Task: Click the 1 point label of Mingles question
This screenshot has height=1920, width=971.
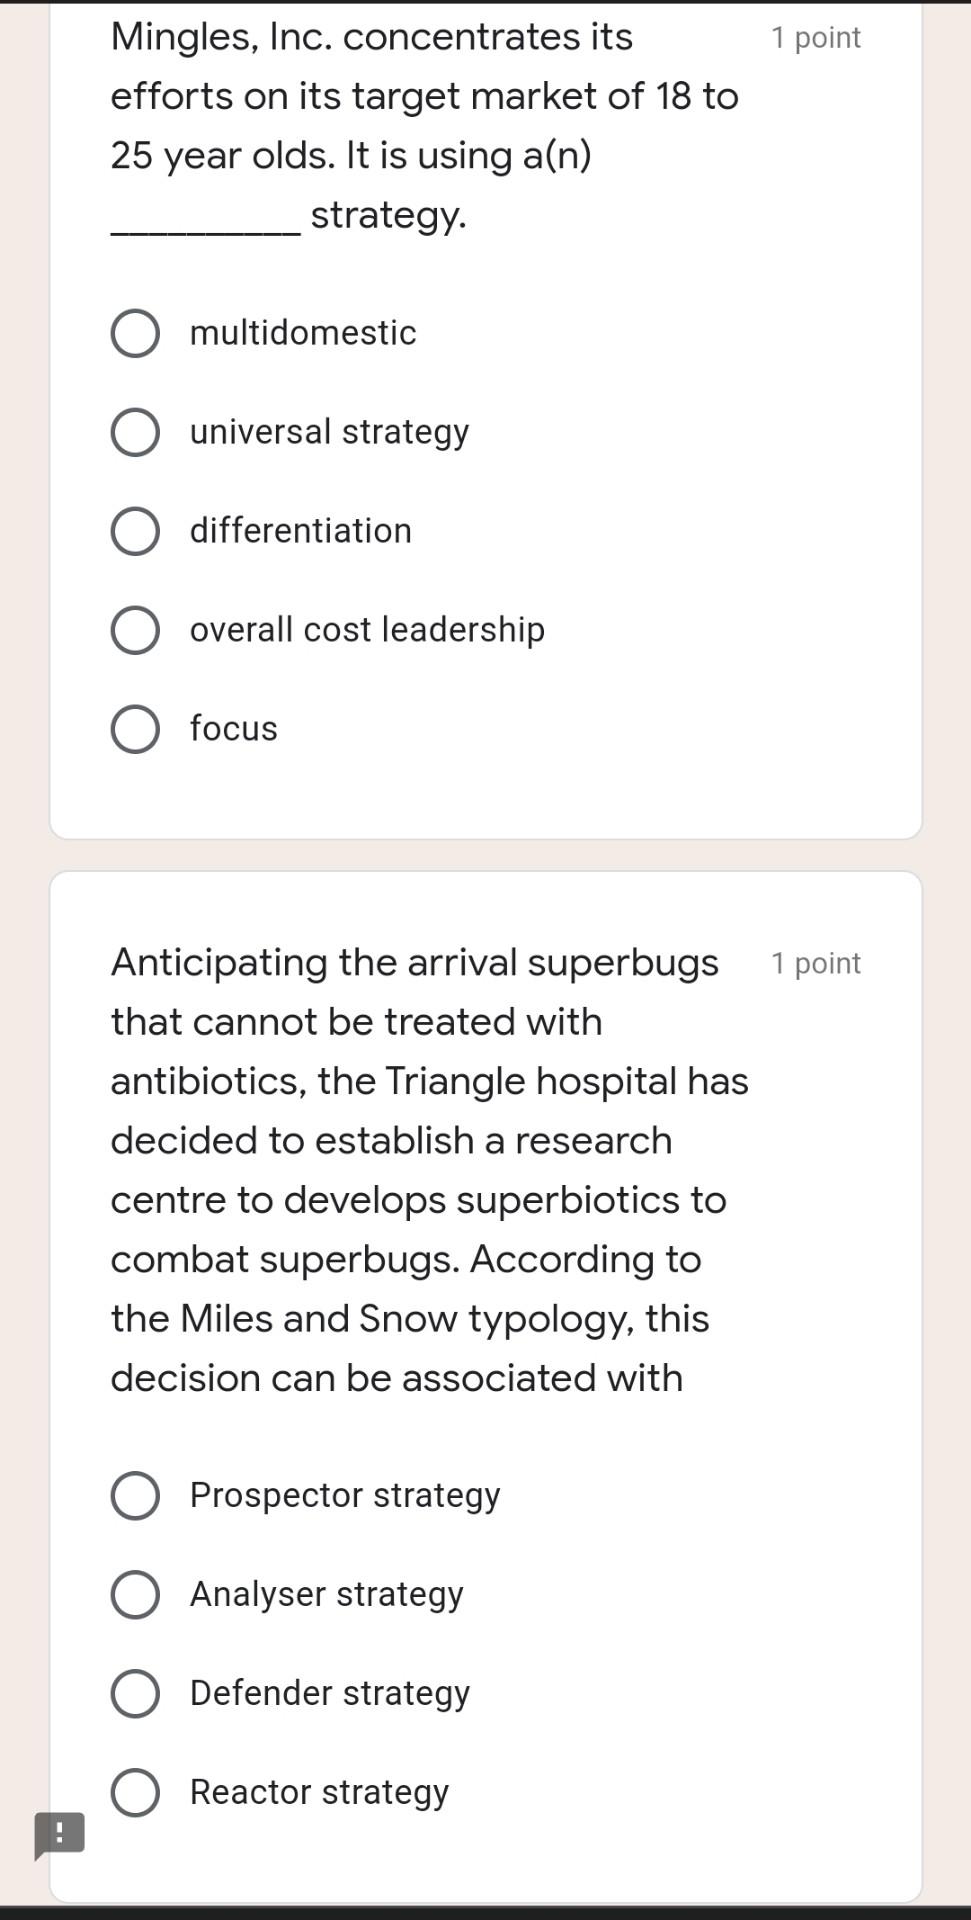Action: (x=815, y=38)
